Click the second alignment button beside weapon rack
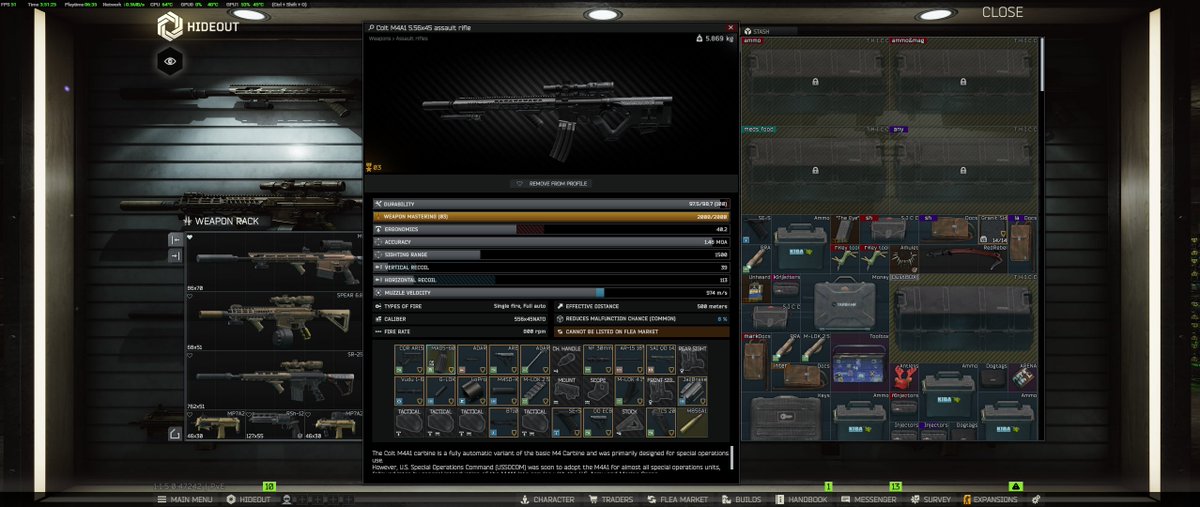 point(176,256)
